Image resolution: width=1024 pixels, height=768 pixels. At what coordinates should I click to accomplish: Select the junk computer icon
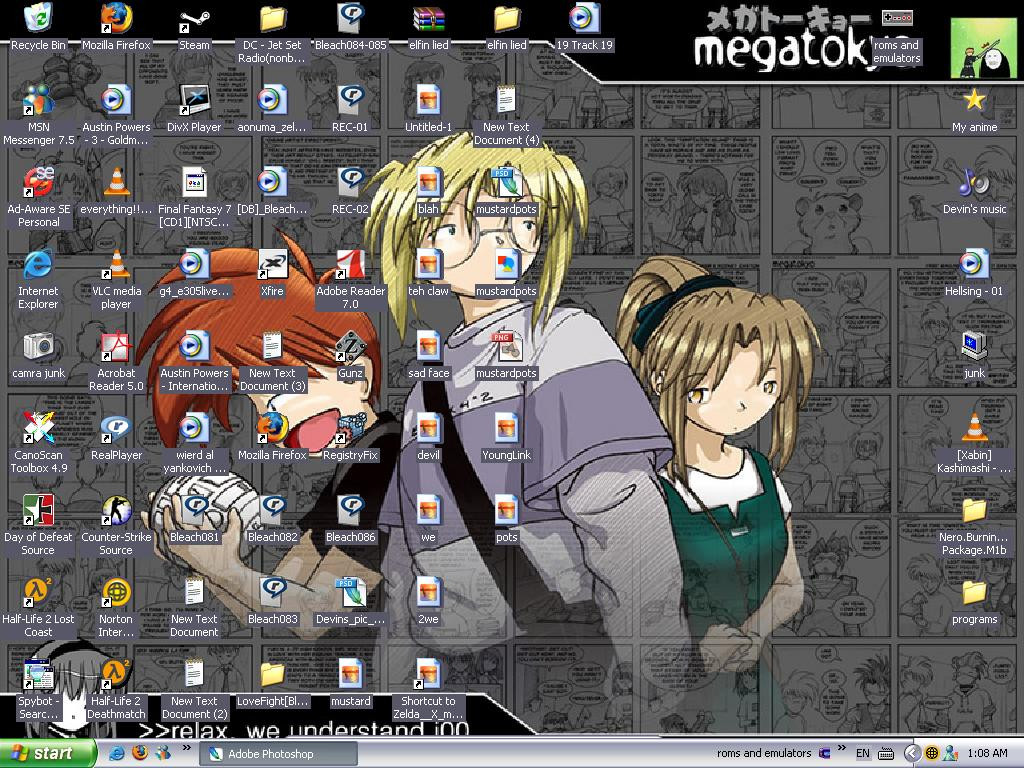click(974, 347)
